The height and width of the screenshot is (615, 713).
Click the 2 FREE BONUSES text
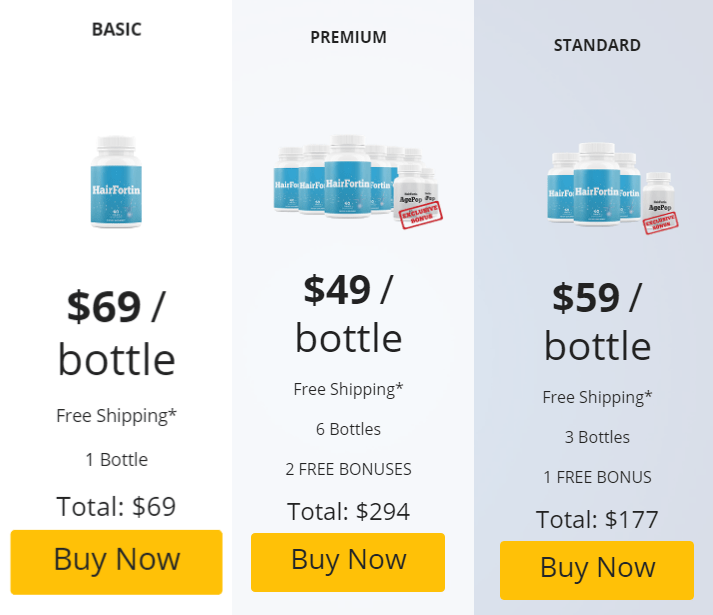click(x=348, y=469)
